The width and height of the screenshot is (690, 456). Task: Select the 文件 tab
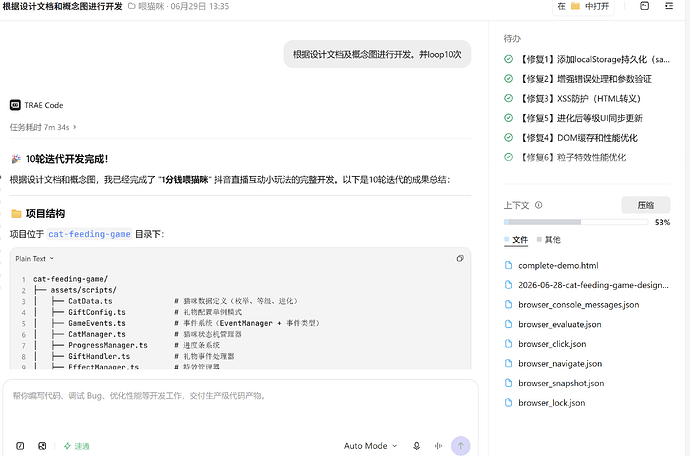pos(516,239)
